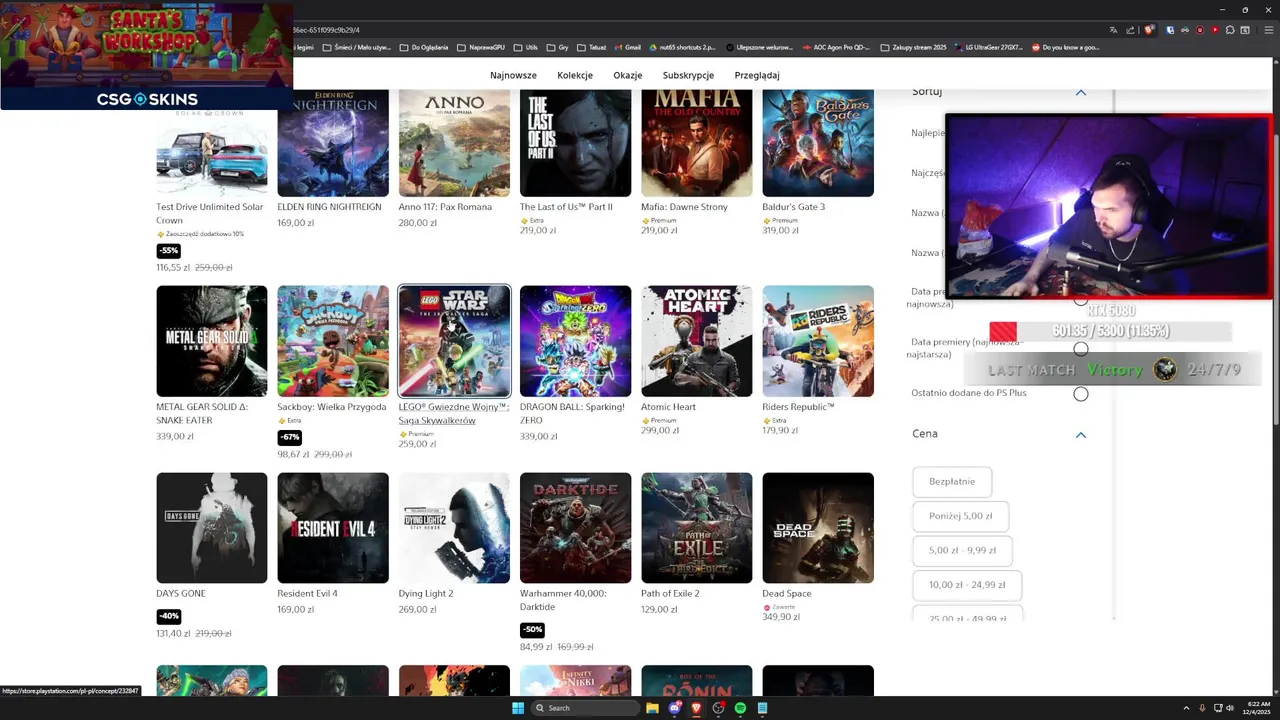Open Mafia: Dawne Strony title link
Screen dimensions: 1280x720
click(x=684, y=207)
